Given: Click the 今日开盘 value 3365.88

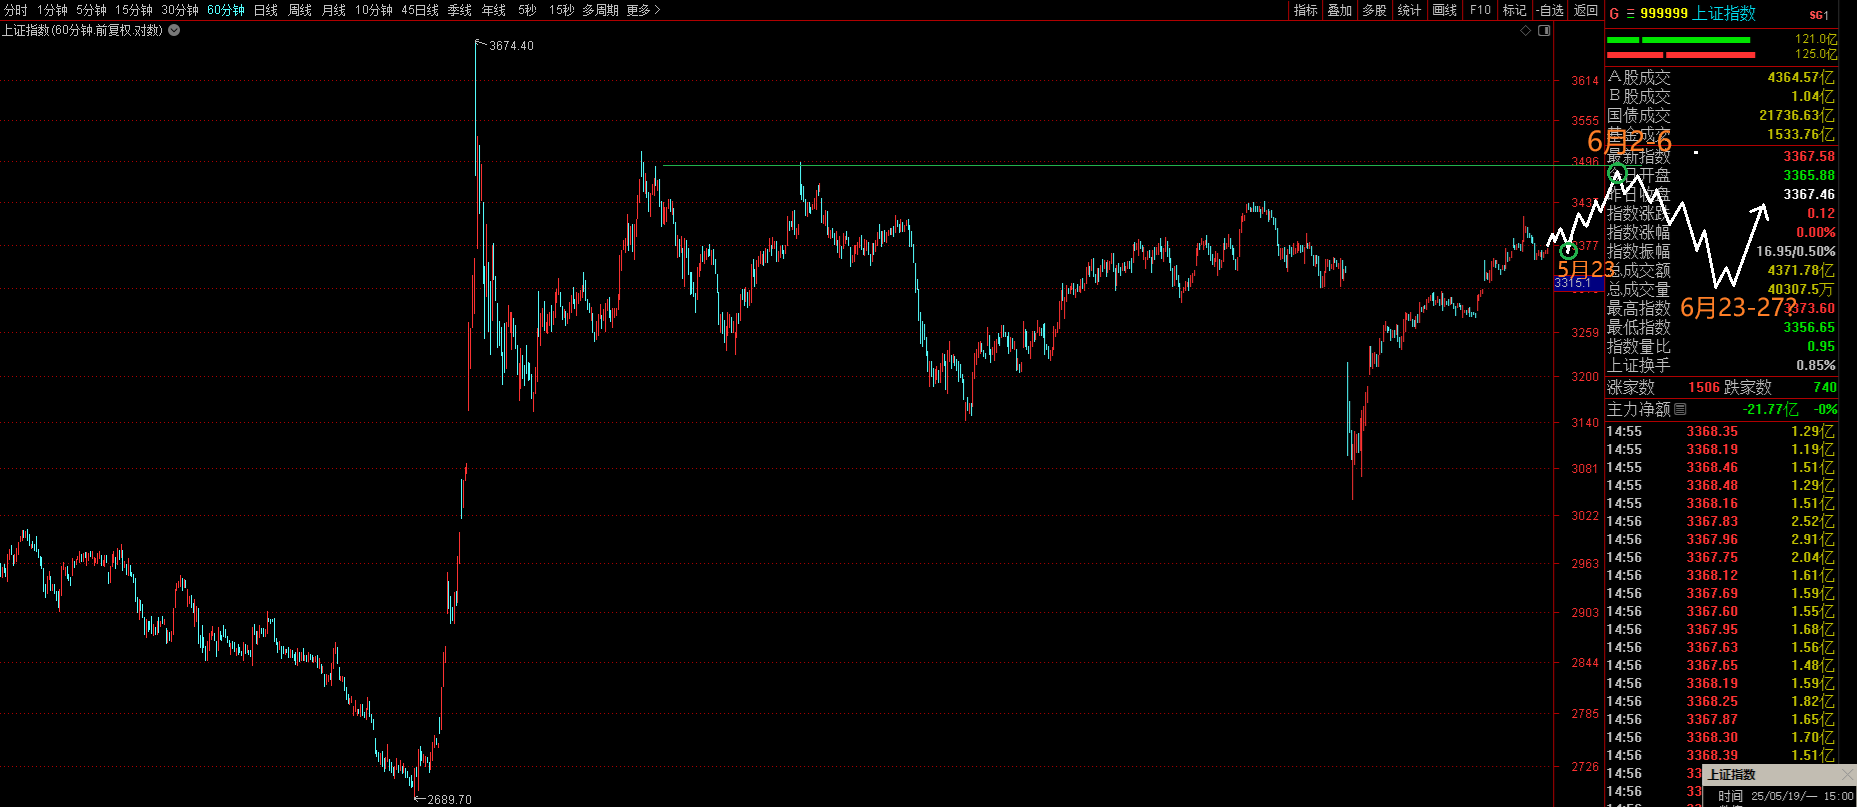Looking at the screenshot, I should tap(1809, 175).
